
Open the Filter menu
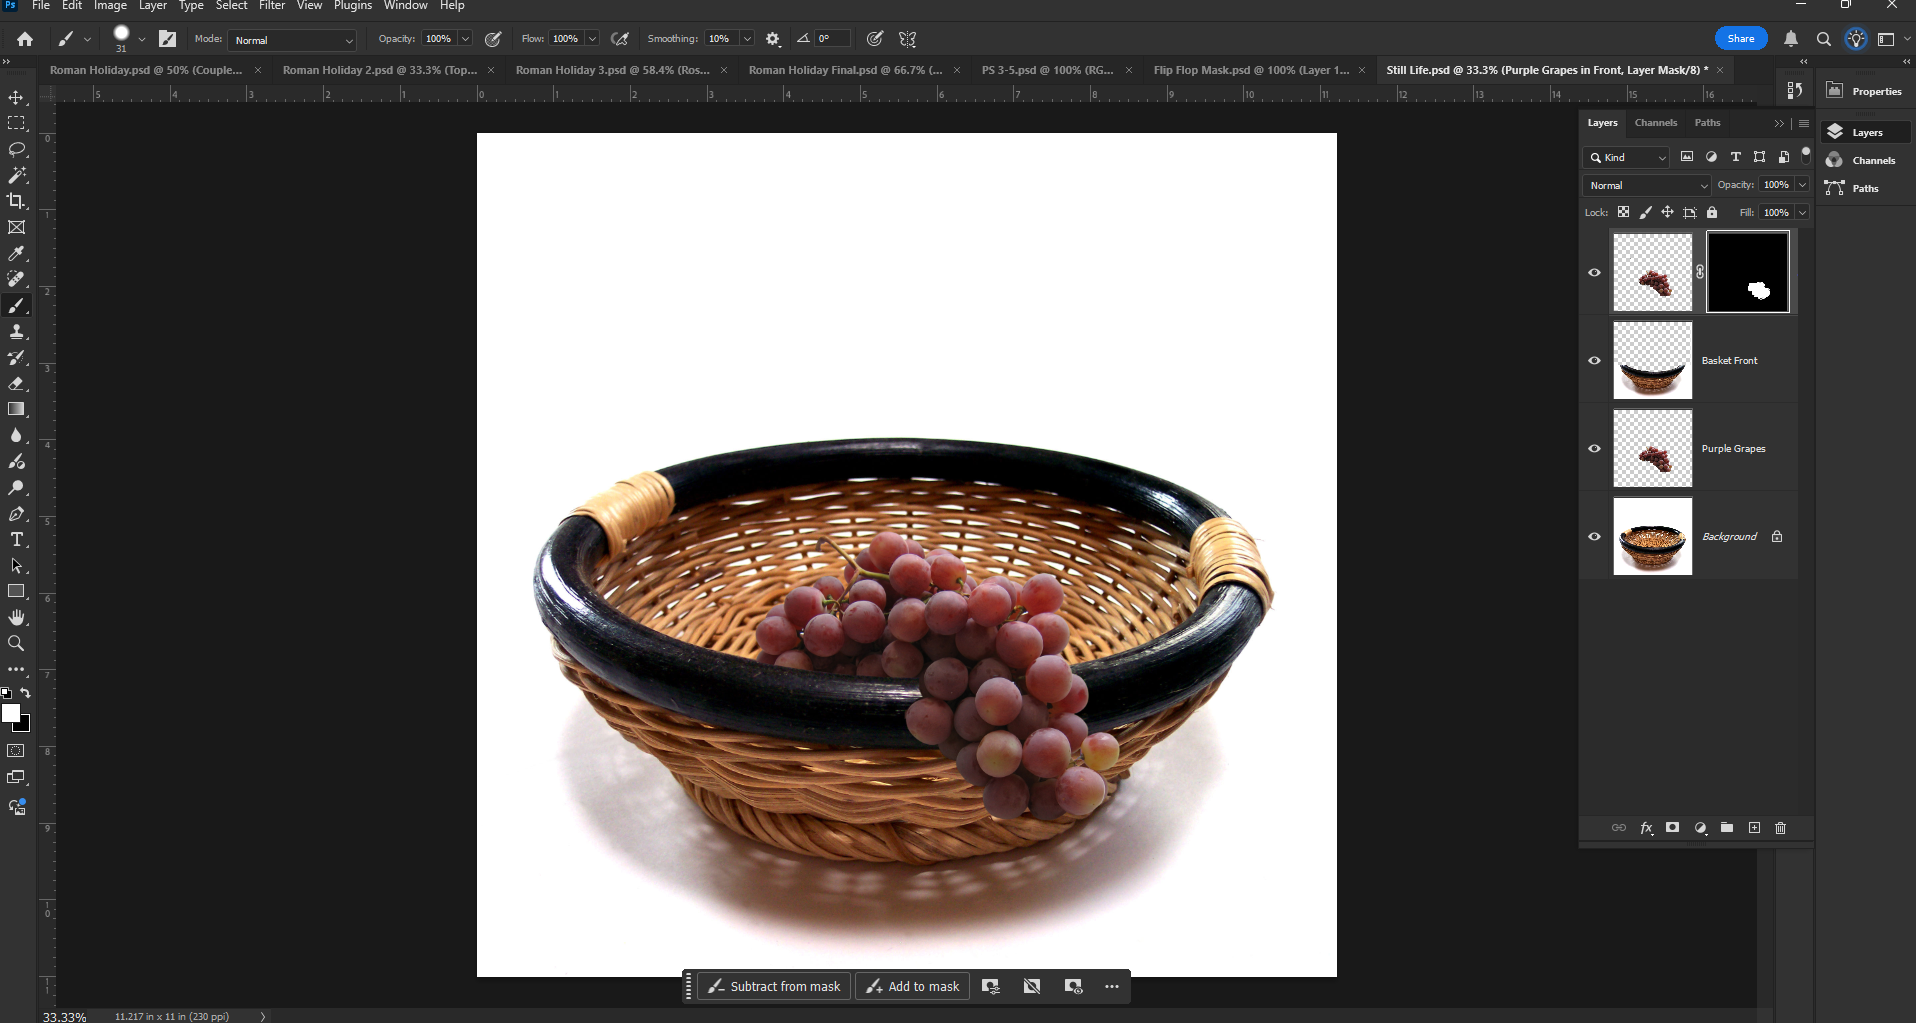point(271,6)
